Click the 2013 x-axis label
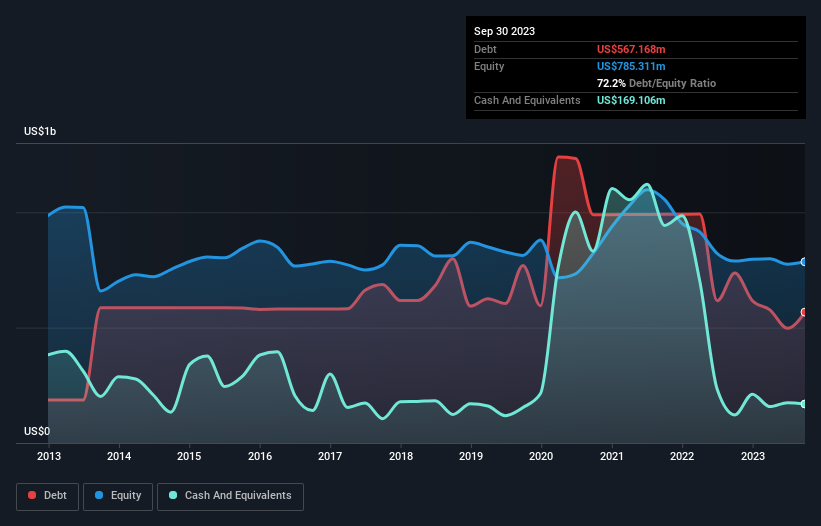 tap(49, 456)
